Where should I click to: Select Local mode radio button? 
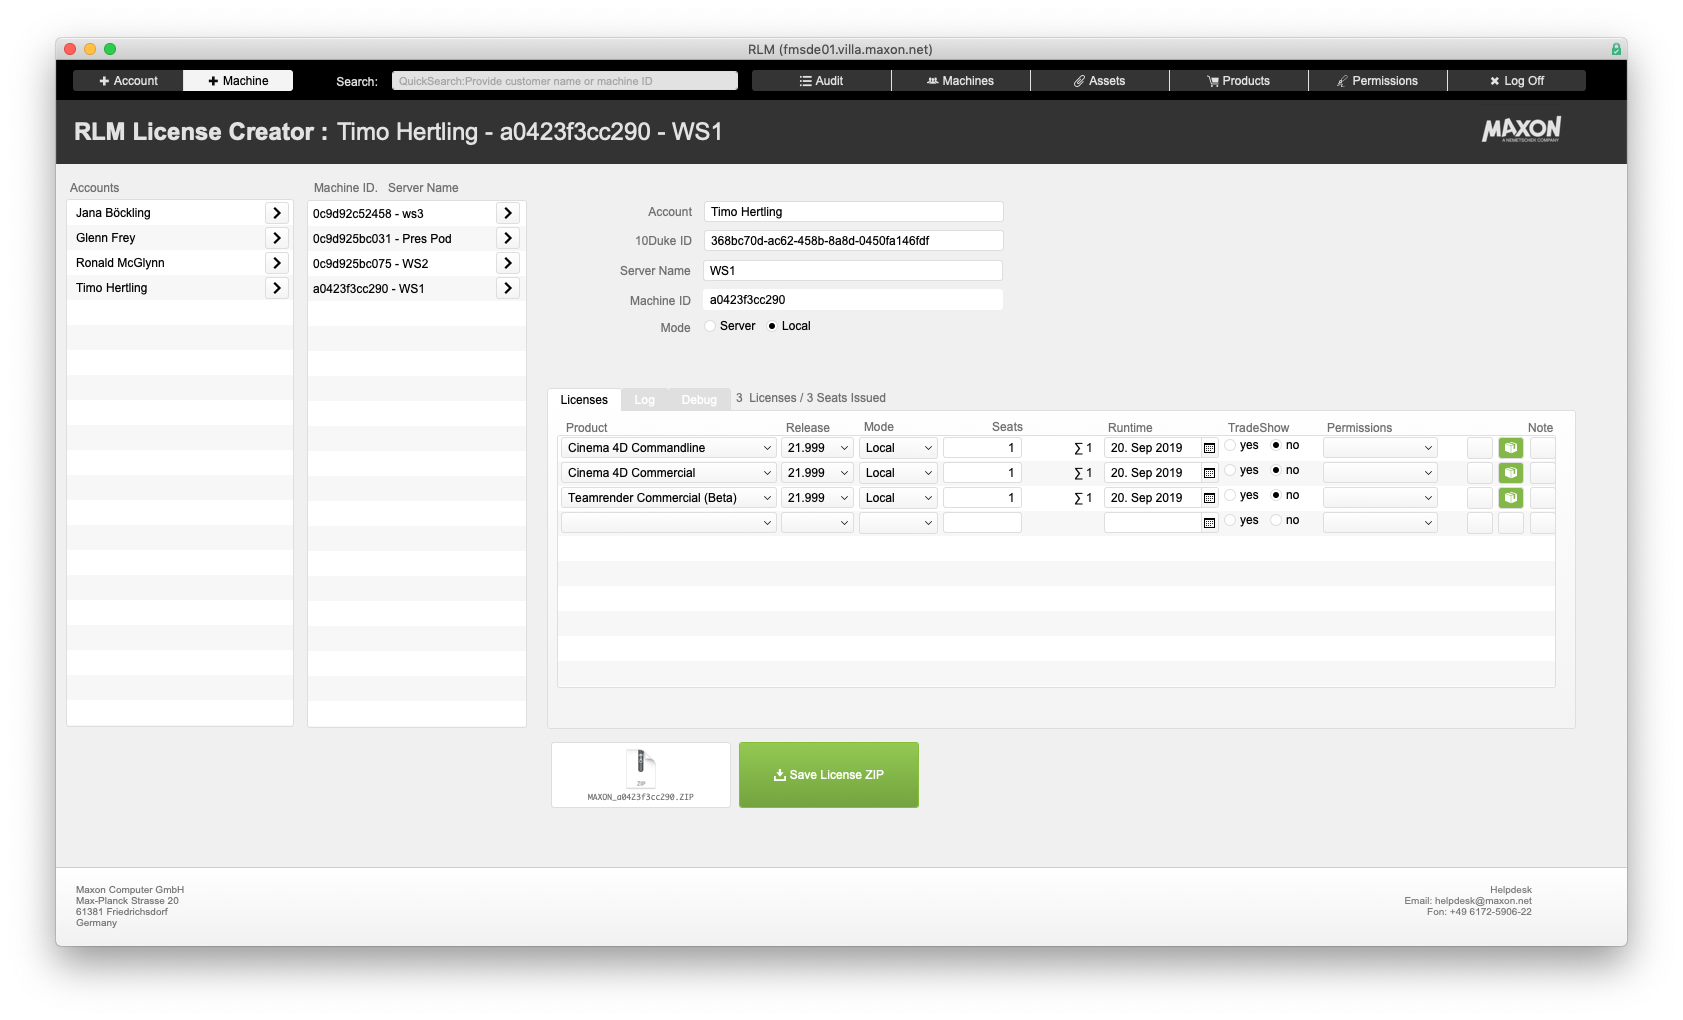(772, 326)
